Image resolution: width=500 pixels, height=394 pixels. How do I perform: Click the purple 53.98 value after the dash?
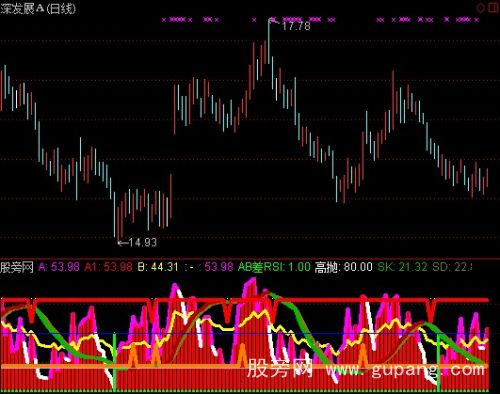click(x=219, y=267)
